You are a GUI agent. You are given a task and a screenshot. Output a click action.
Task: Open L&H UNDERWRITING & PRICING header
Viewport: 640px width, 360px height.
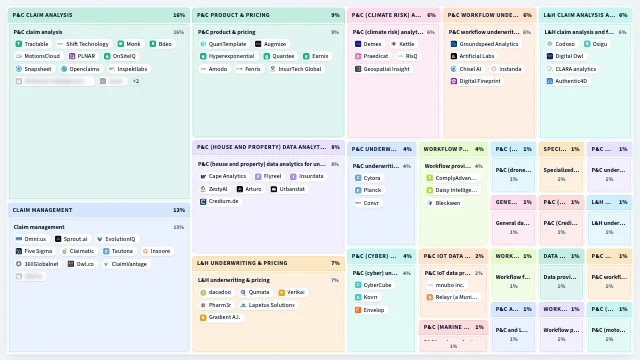click(269, 263)
